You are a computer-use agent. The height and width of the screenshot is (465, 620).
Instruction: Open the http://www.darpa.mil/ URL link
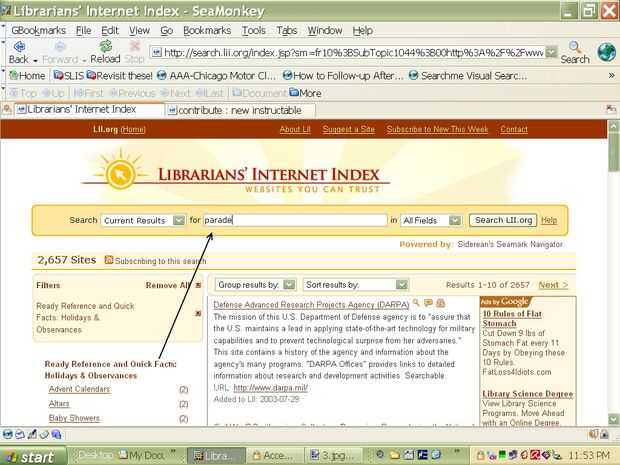(x=270, y=388)
